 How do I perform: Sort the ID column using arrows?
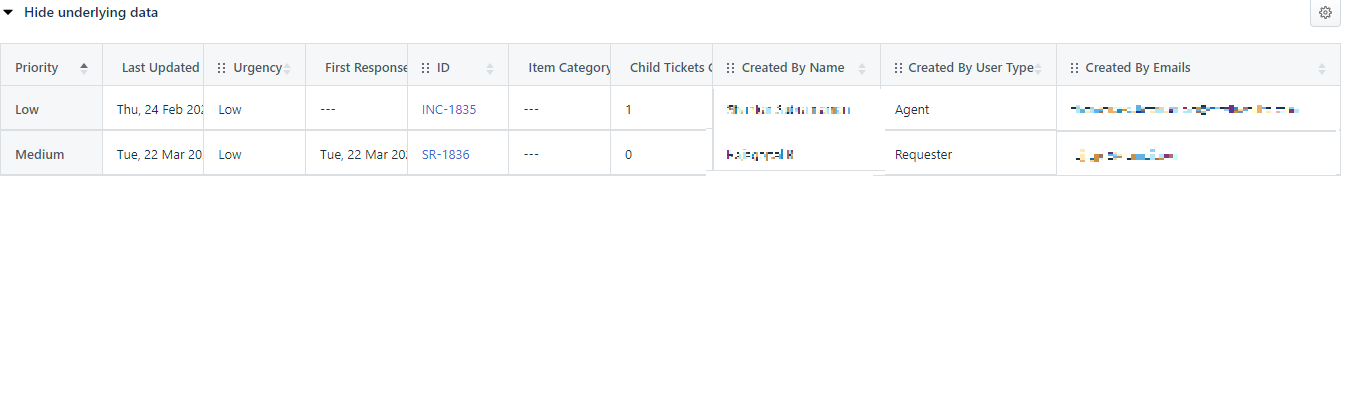pos(490,69)
